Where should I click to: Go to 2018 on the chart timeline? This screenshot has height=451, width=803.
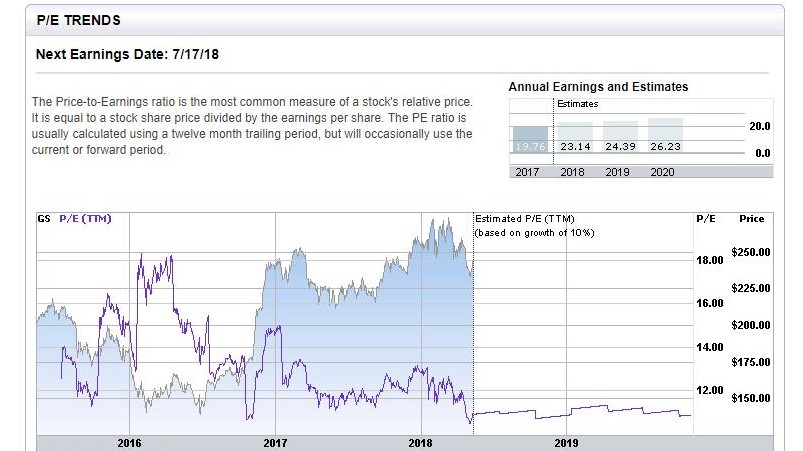[x=420, y=442]
